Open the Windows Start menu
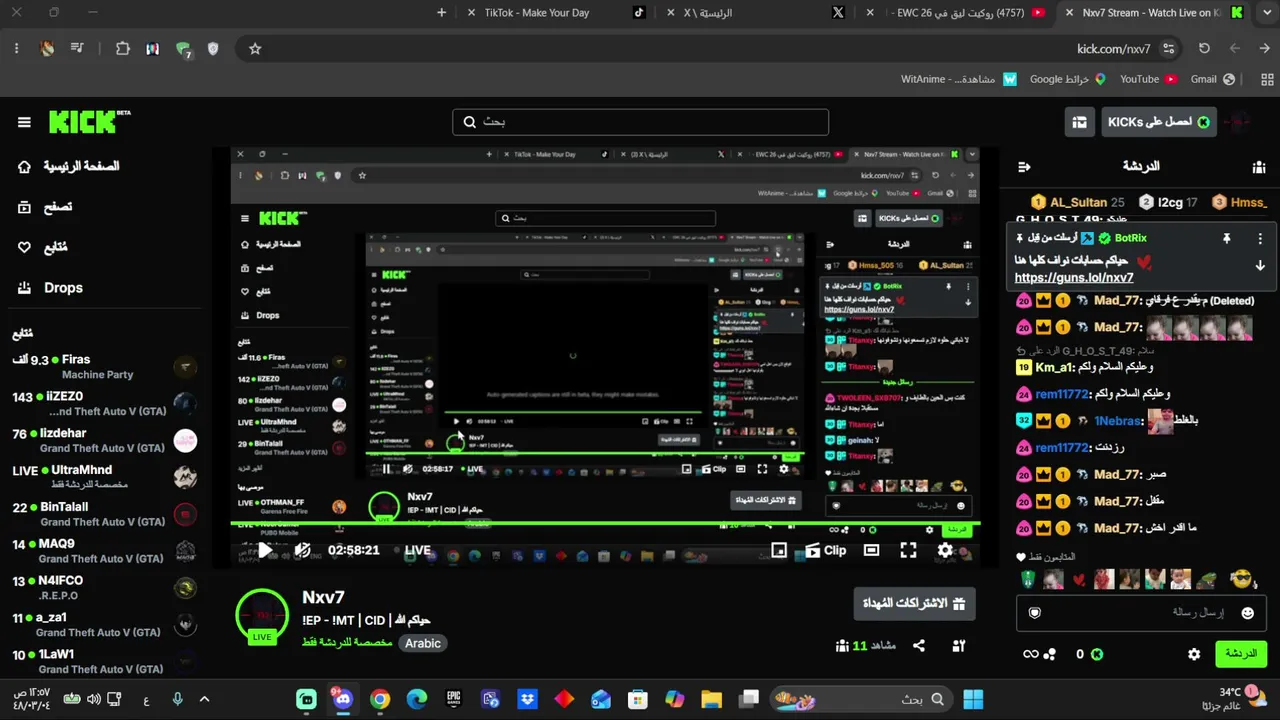This screenshot has width=1280, height=720. point(973,699)
